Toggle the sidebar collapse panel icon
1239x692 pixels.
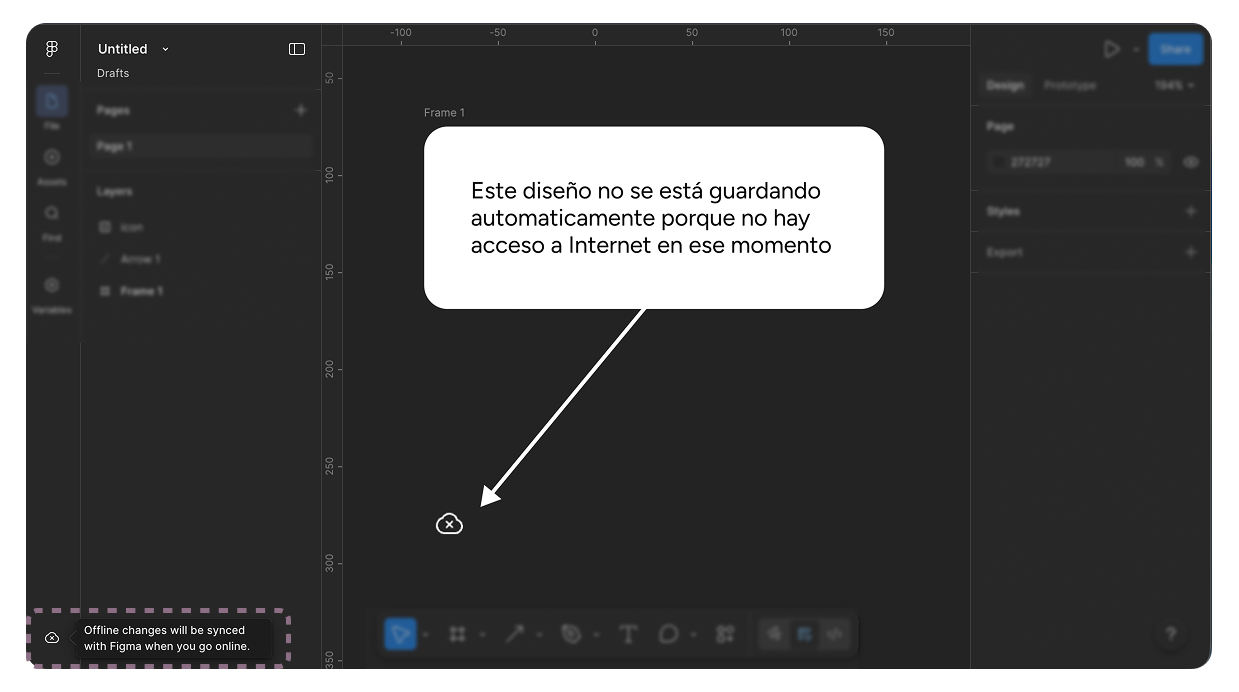[x=297, y=49]
